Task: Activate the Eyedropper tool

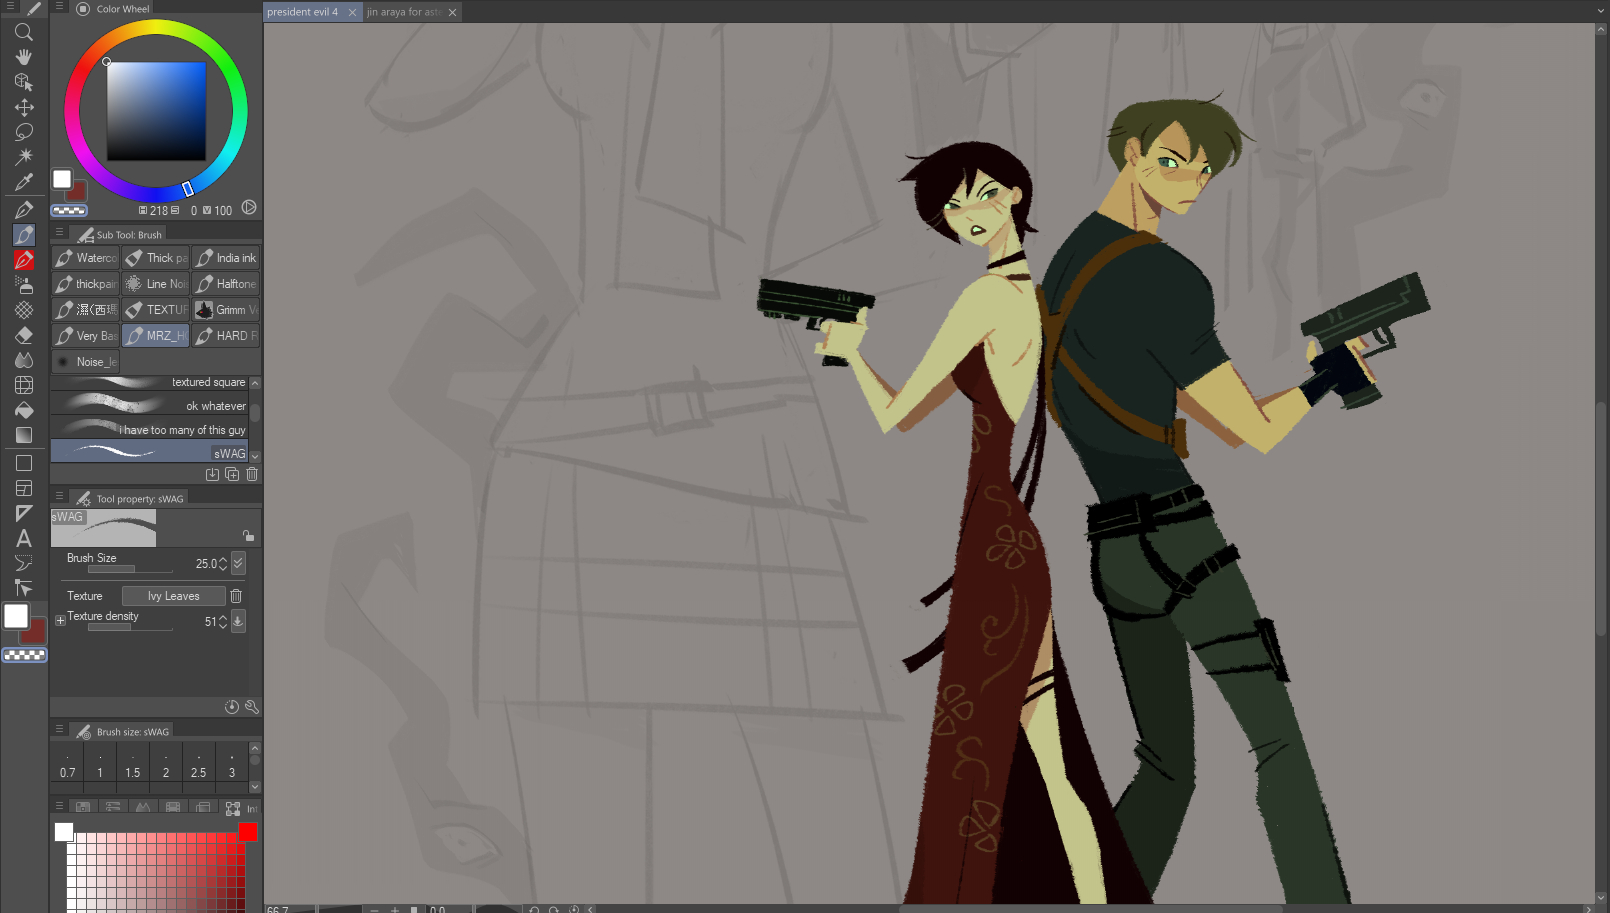Action: coord(24,182)
